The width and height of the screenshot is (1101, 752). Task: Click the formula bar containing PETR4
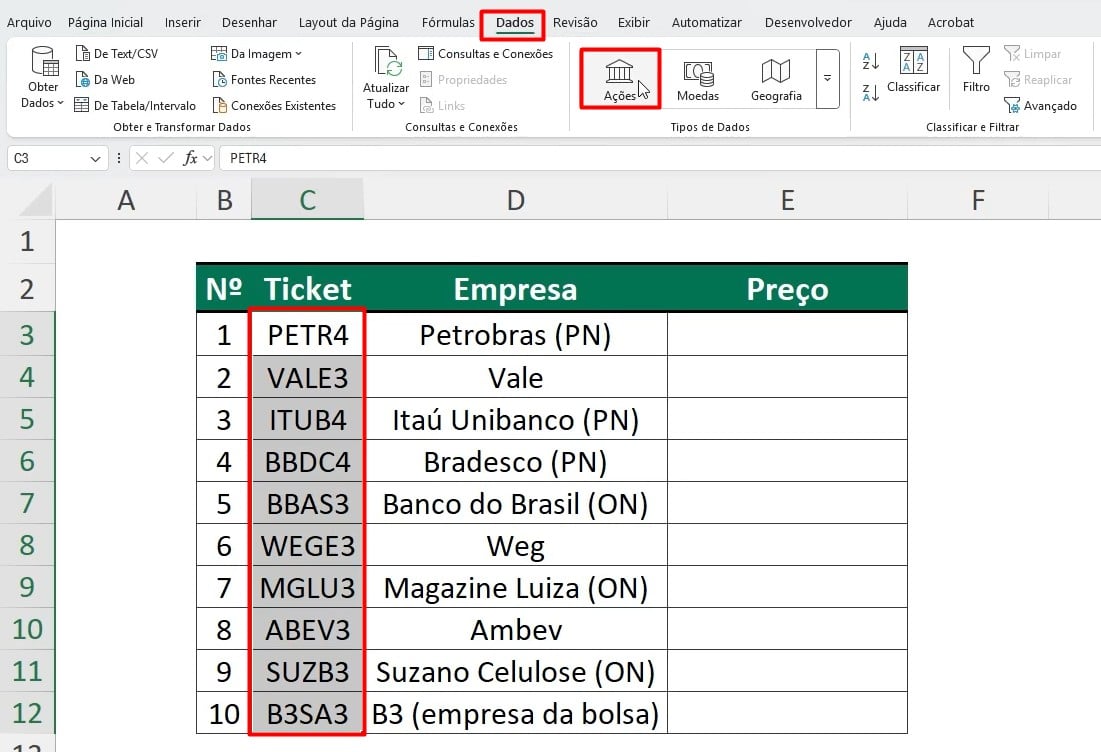point(660,158)
